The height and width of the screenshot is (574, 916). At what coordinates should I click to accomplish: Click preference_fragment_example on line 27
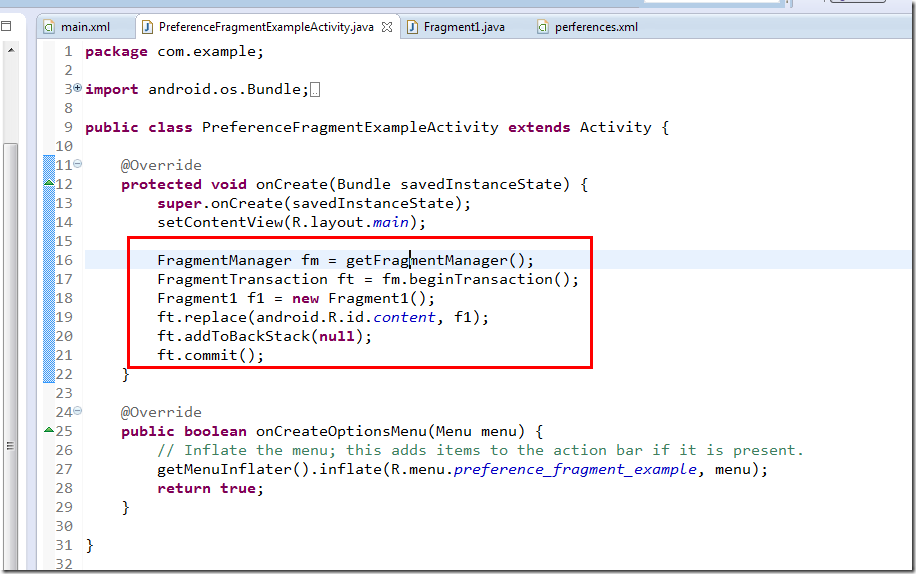[x=575, y=469]
